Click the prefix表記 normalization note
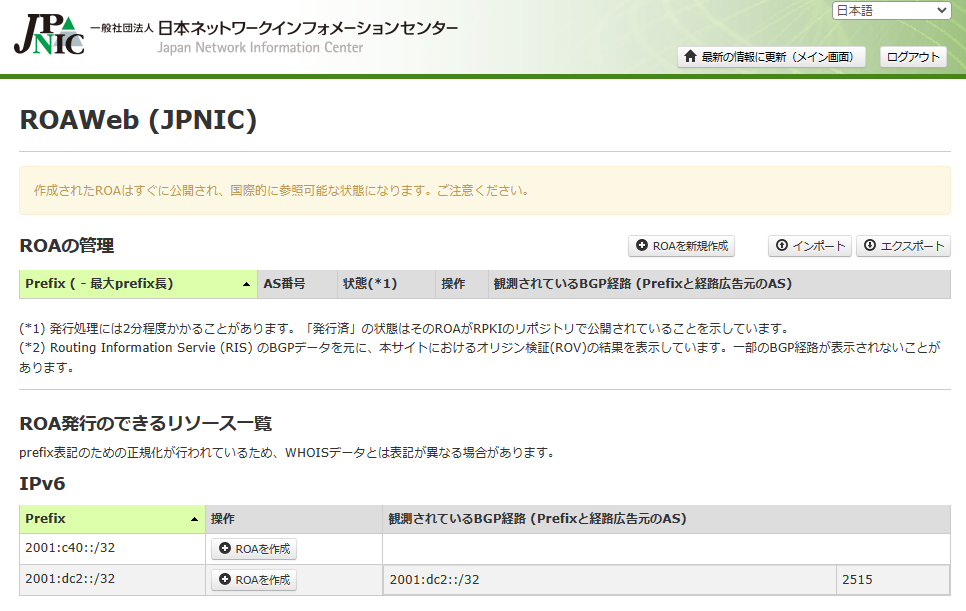Image resolution: width=966 pixels, height=611 pixels. click(288, 453)
